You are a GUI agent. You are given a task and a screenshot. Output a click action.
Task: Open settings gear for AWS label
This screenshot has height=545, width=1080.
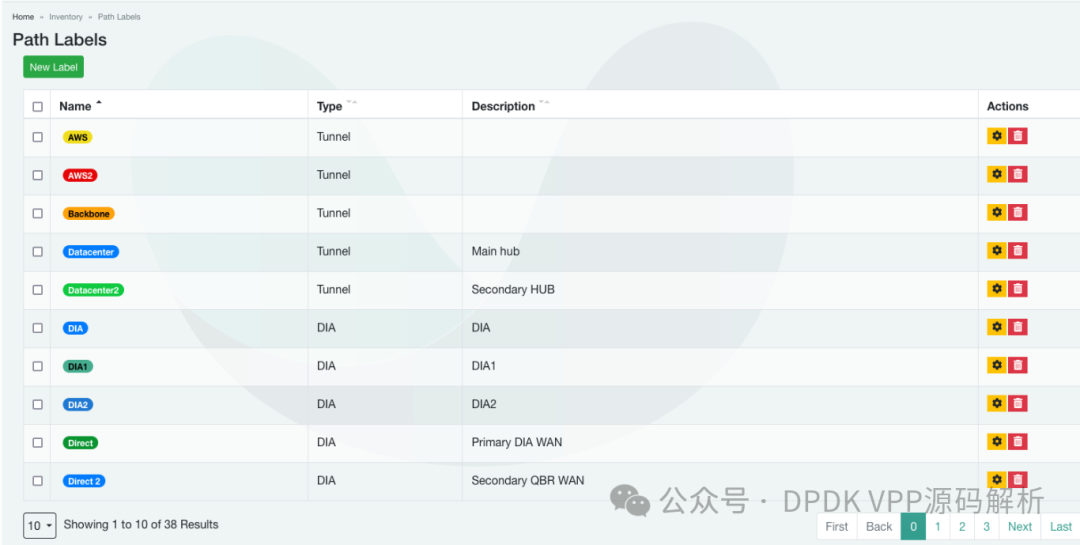click(997, 136)
